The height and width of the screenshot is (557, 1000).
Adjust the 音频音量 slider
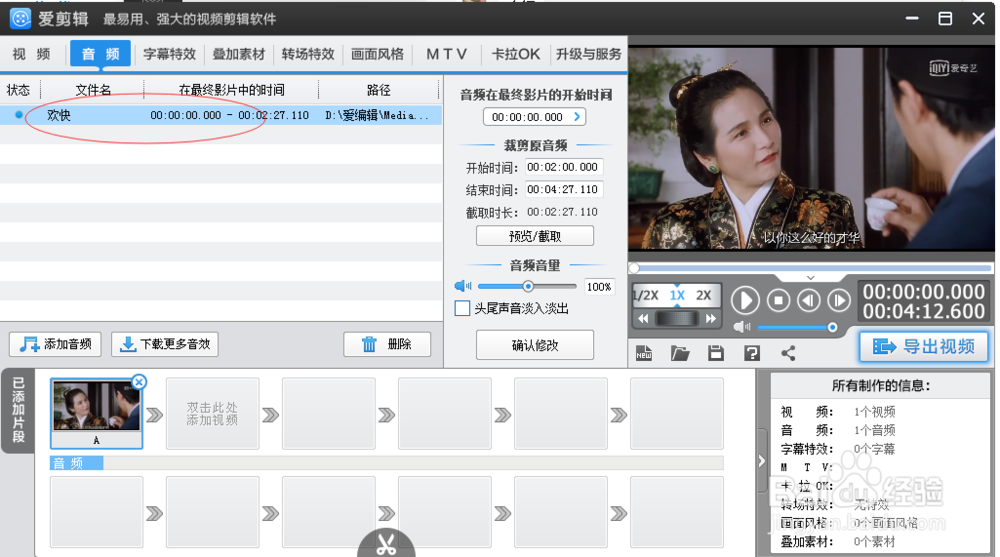pyautogui.click(x=527, y=286)
